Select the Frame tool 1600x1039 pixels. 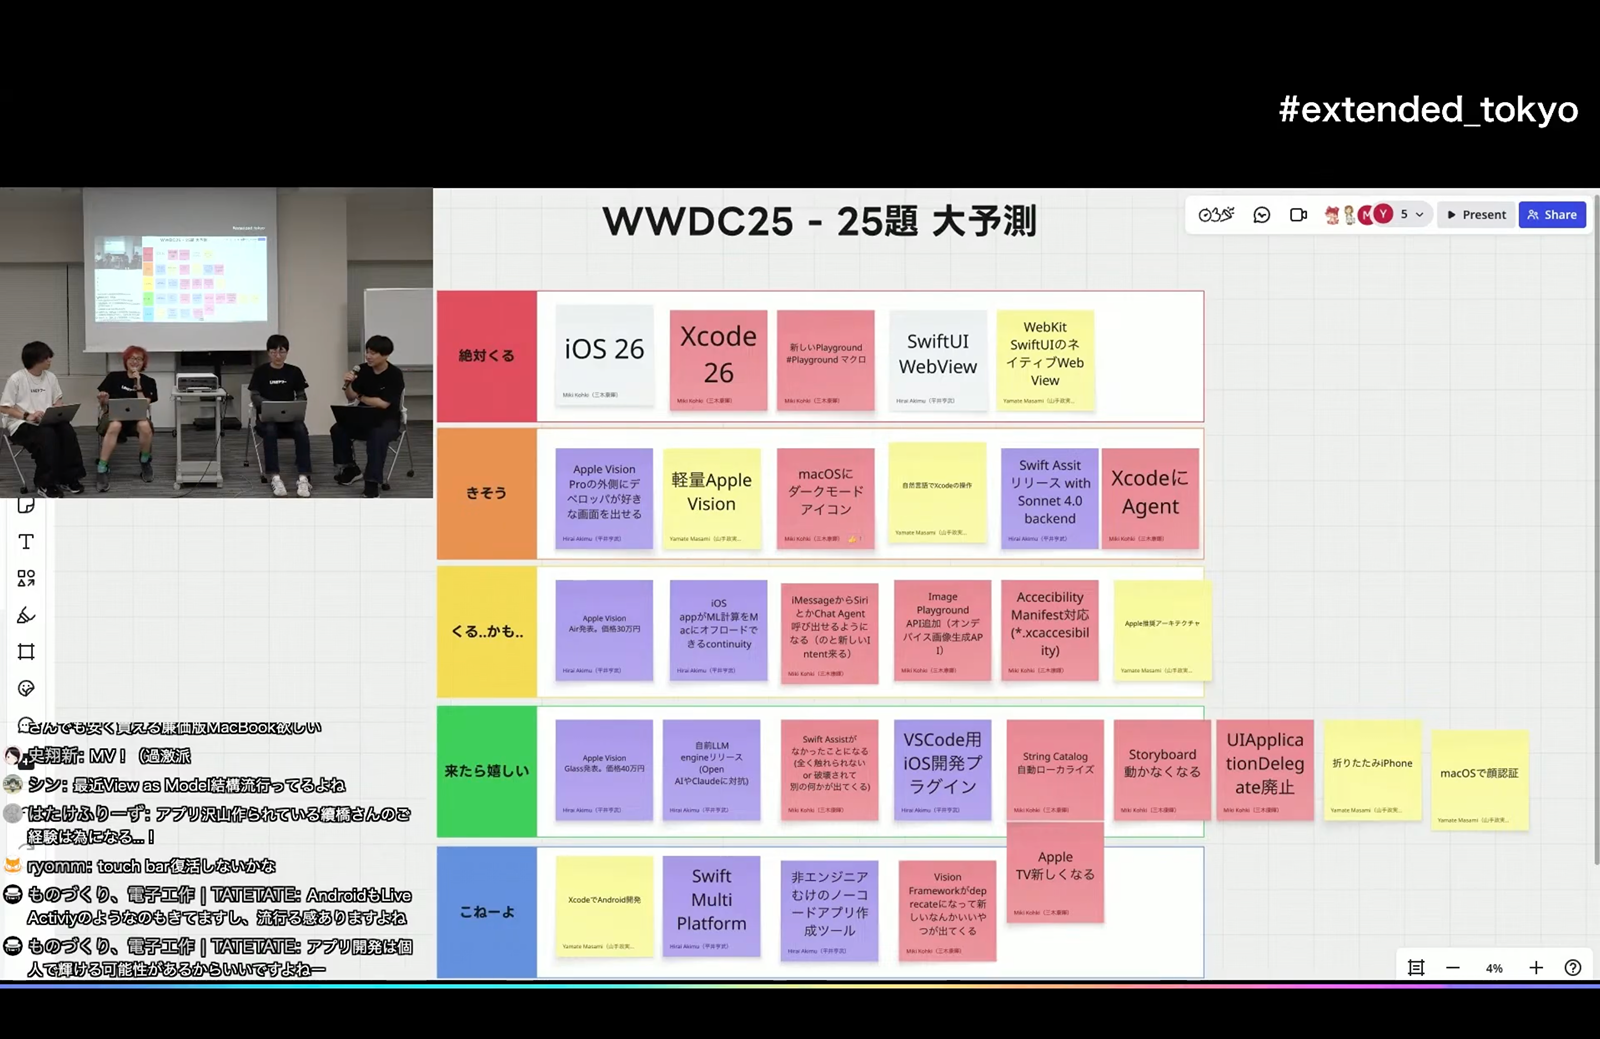tap(26, 652)
